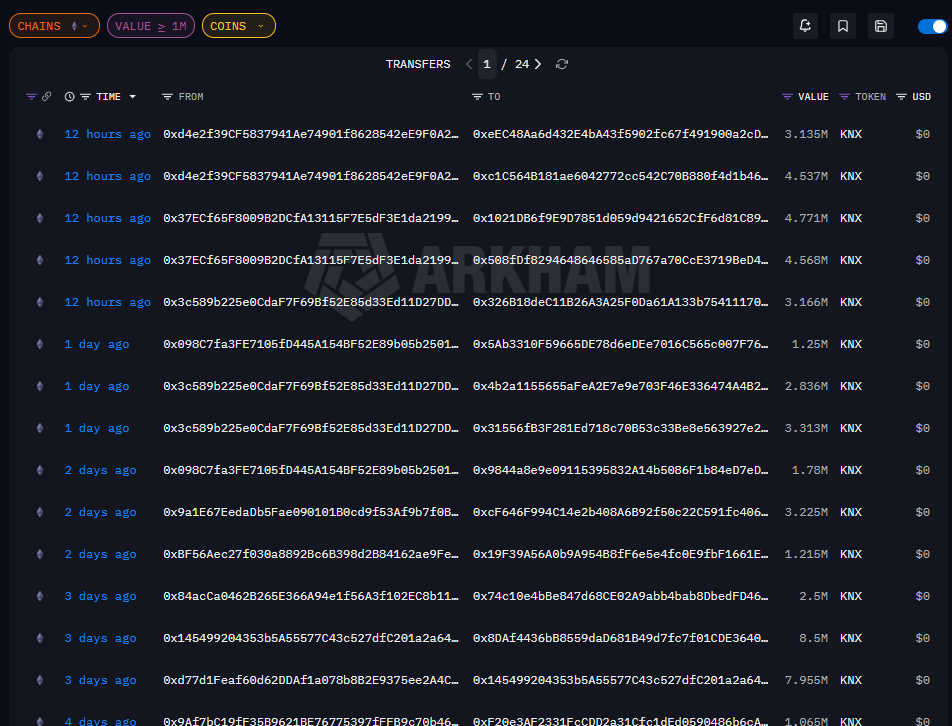Click the total pages number 24

click(x=522, y=64)
